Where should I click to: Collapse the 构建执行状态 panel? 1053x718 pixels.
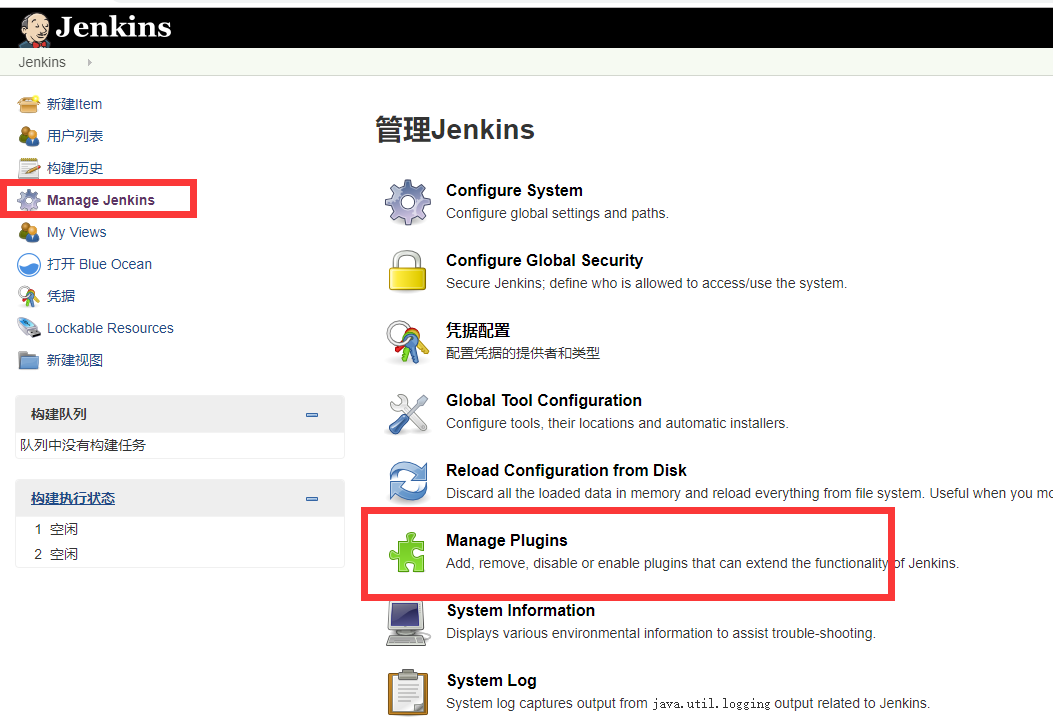click(x=312, y=499)
